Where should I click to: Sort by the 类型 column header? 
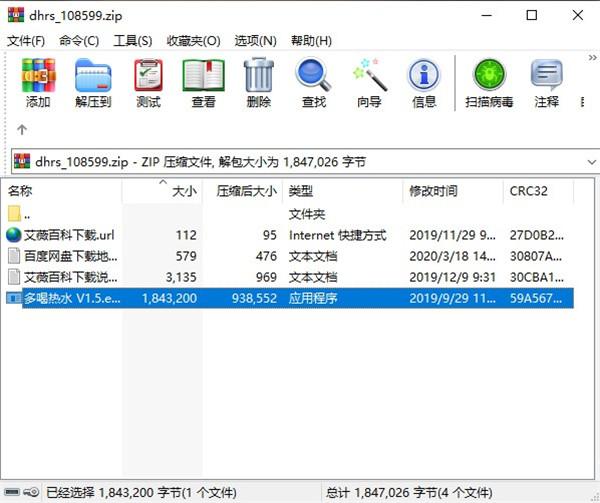[x=343, y=190]
